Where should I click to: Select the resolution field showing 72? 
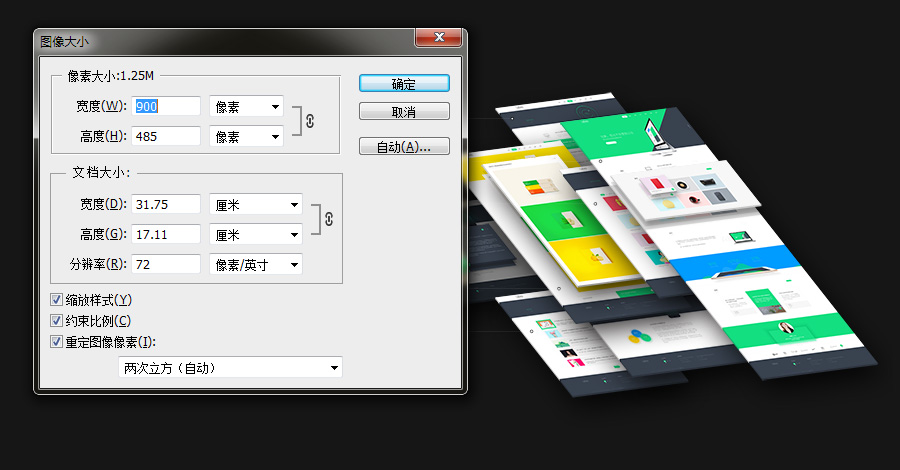click(166, 264)
